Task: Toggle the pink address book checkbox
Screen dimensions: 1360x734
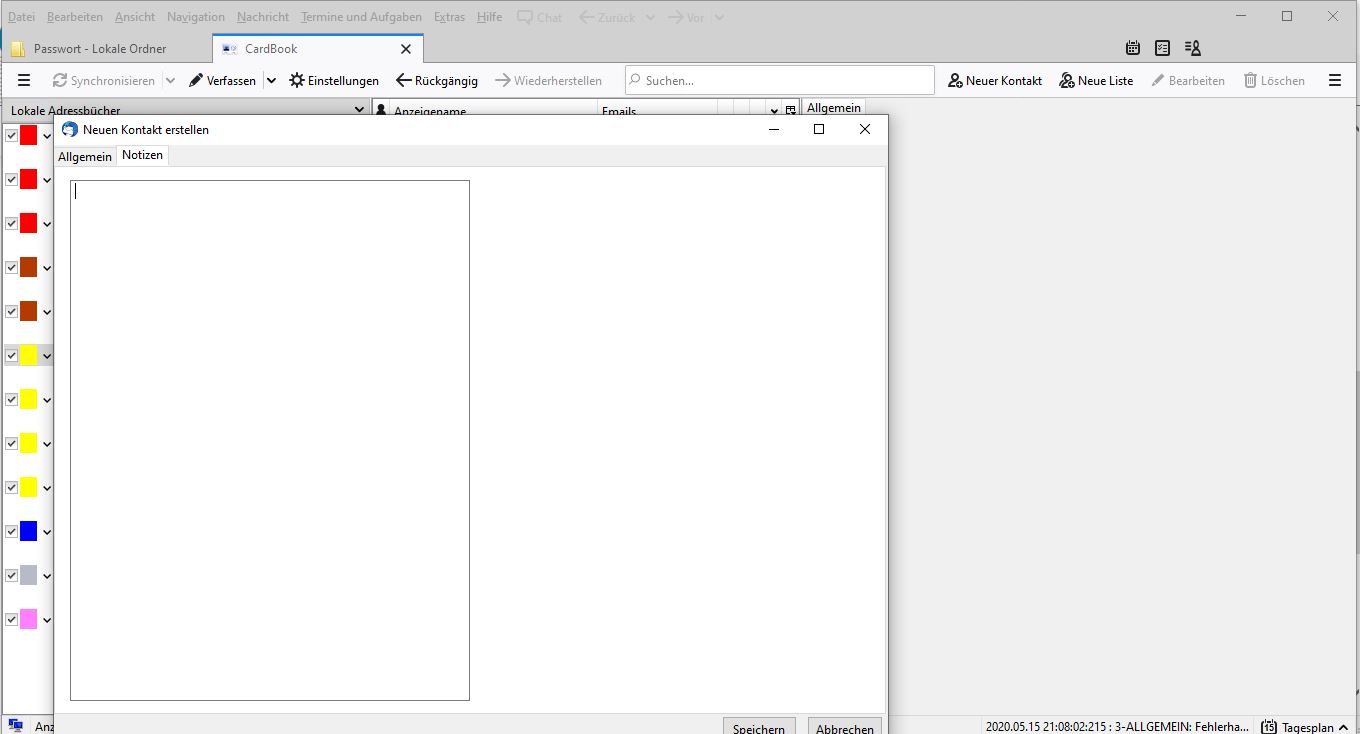Action: pos(12,619)
